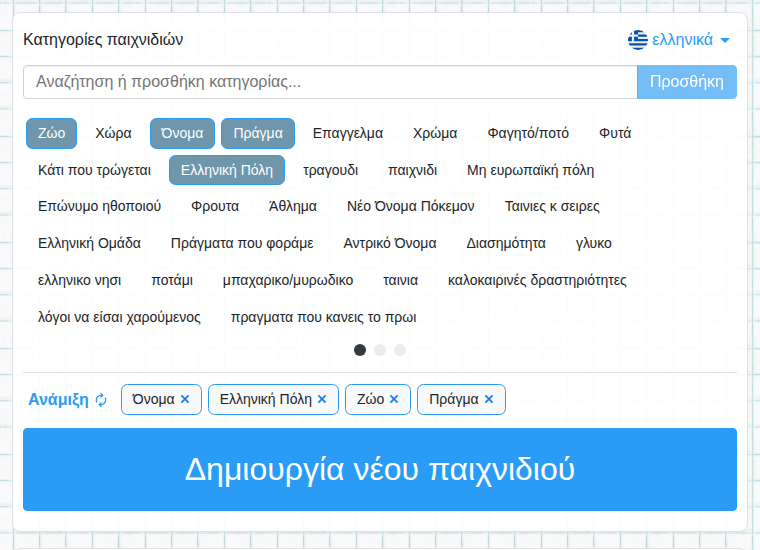Deselect the Ζώο category
Viewport: 760px width, 550px height.
(x=51, y=133)
